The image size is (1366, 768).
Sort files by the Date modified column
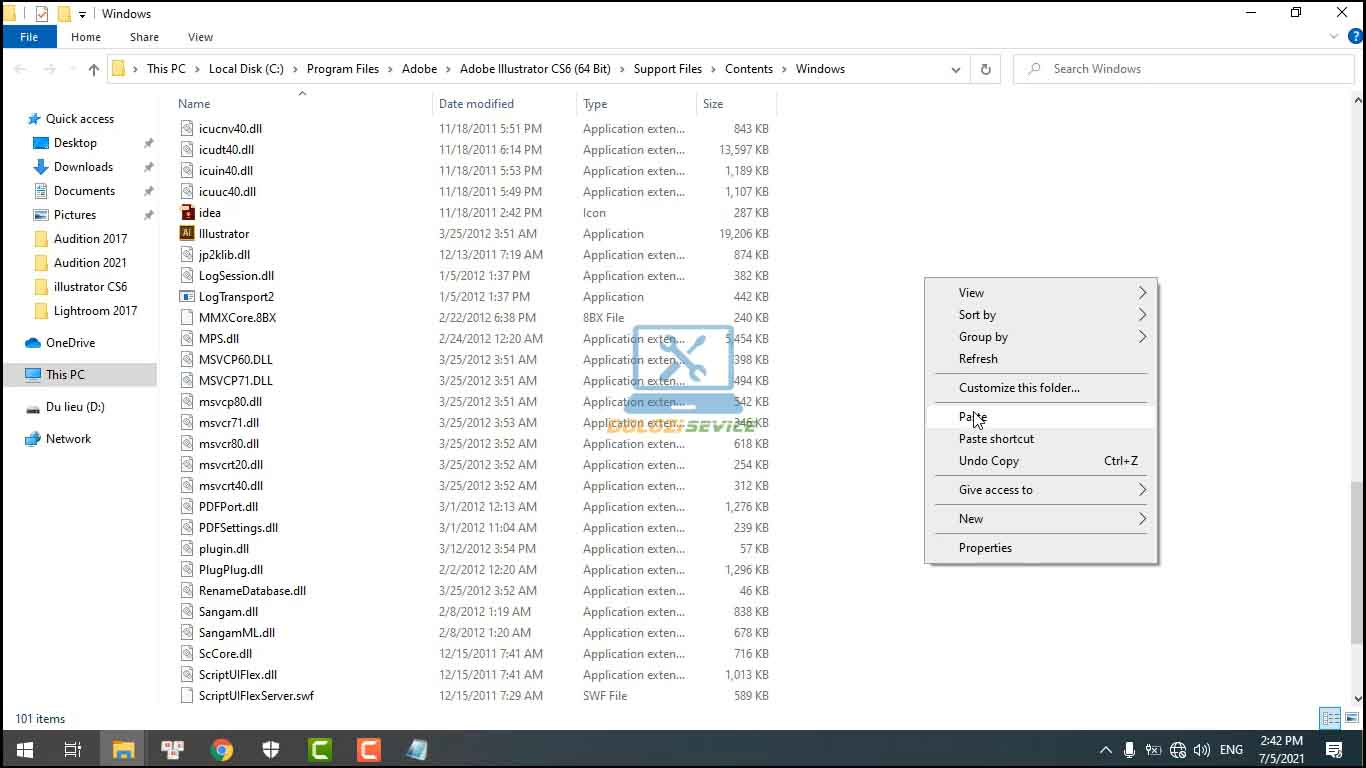click(x=476, y=104)
